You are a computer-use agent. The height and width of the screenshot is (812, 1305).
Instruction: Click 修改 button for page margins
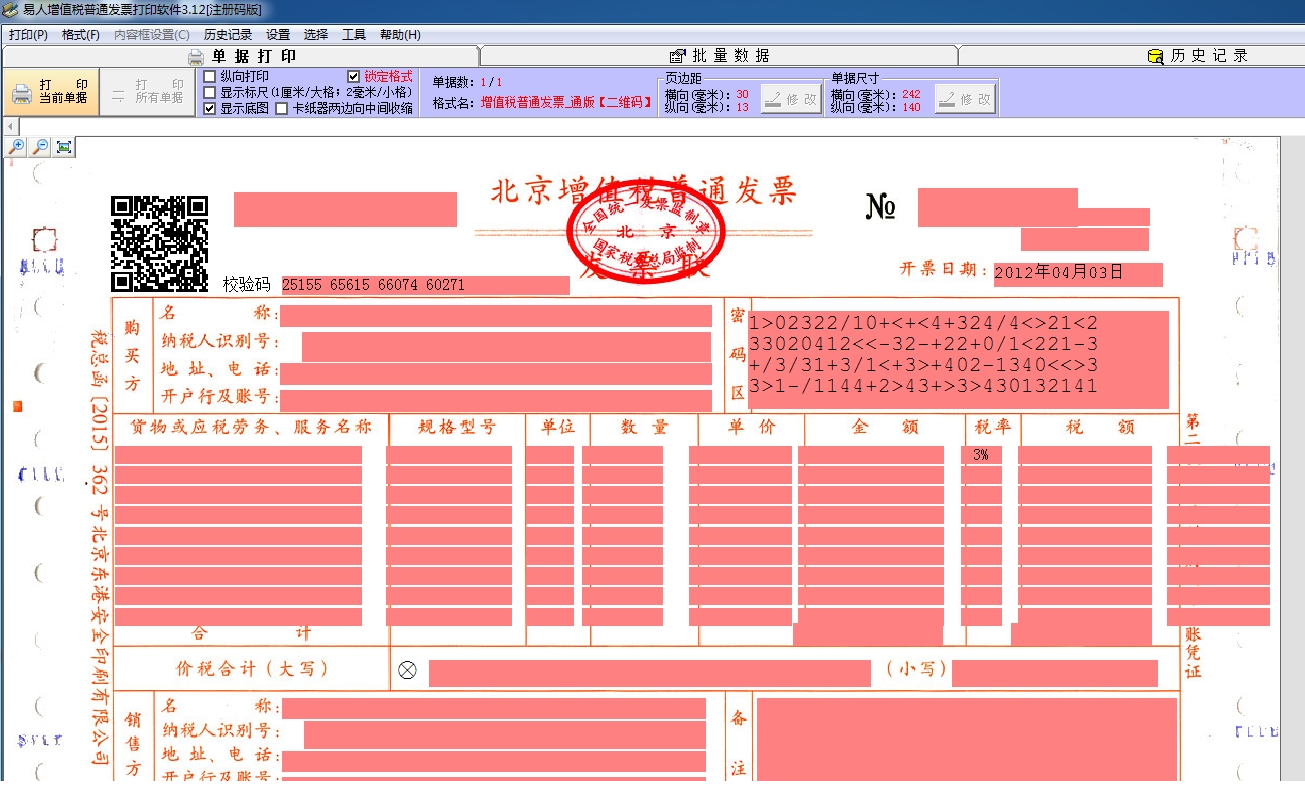[791, 99]
